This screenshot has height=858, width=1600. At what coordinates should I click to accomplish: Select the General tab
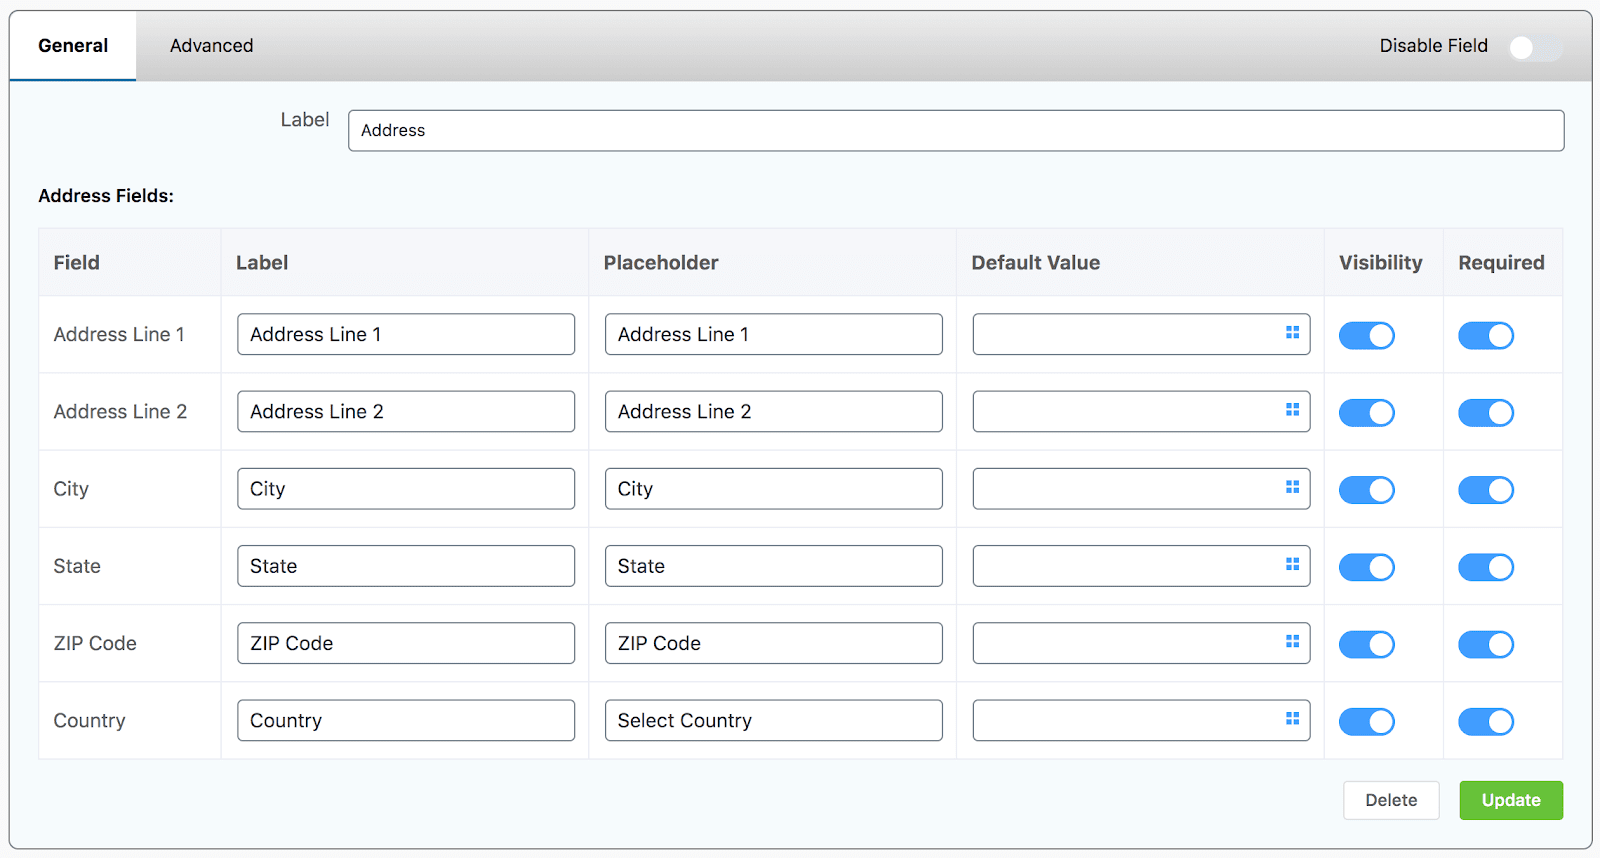point(73,46)
